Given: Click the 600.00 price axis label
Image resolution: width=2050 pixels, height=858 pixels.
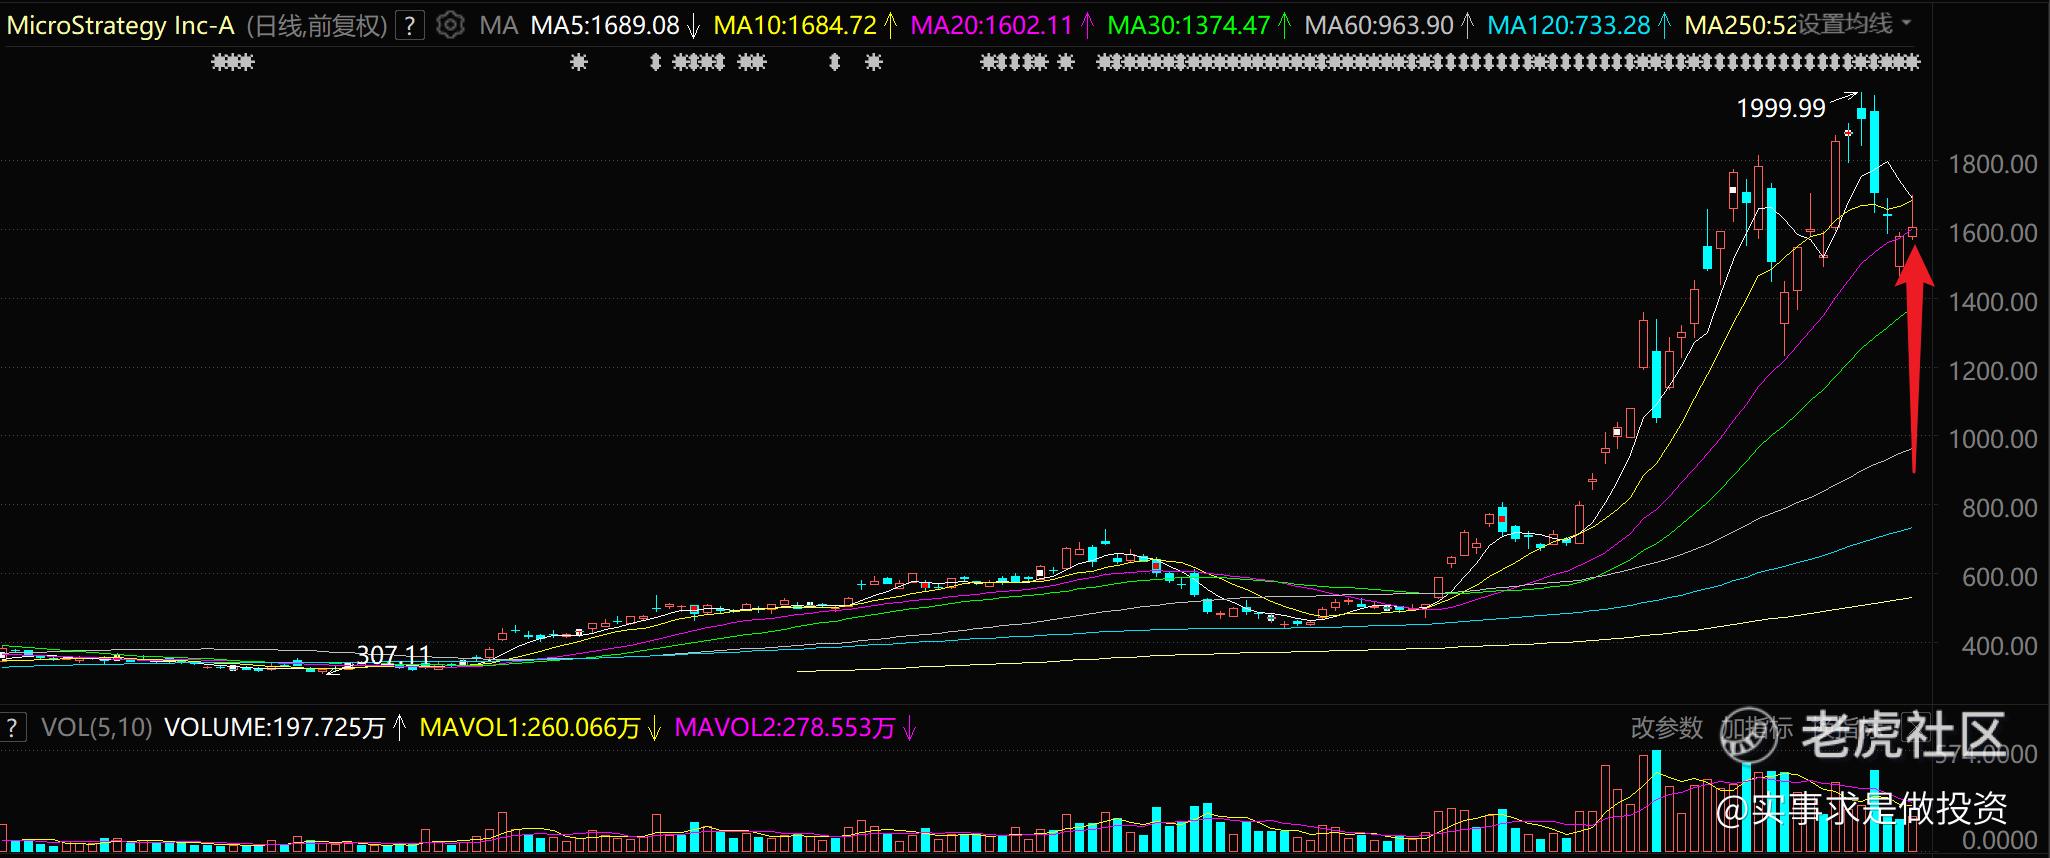Looking at the screenshot, I should click(x=2000, y=577).
